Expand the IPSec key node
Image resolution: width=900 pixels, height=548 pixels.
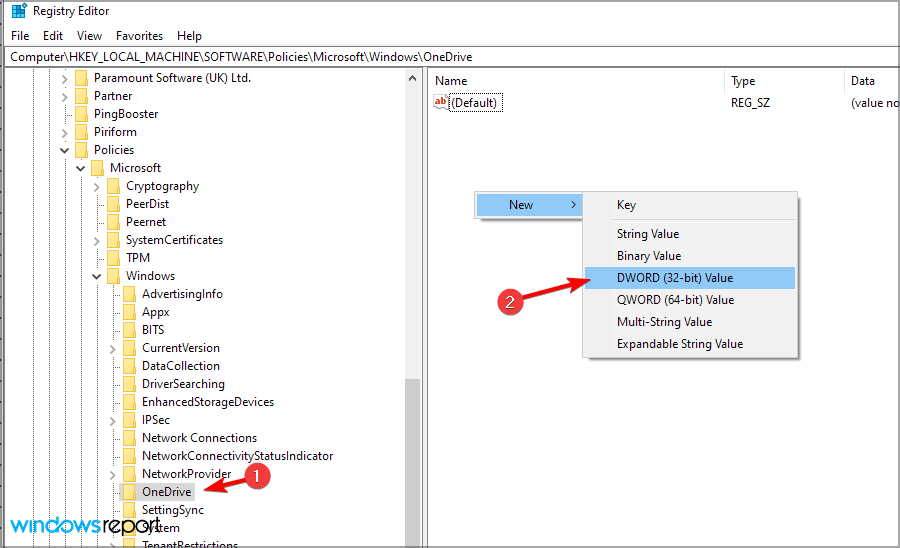(112, 421)
